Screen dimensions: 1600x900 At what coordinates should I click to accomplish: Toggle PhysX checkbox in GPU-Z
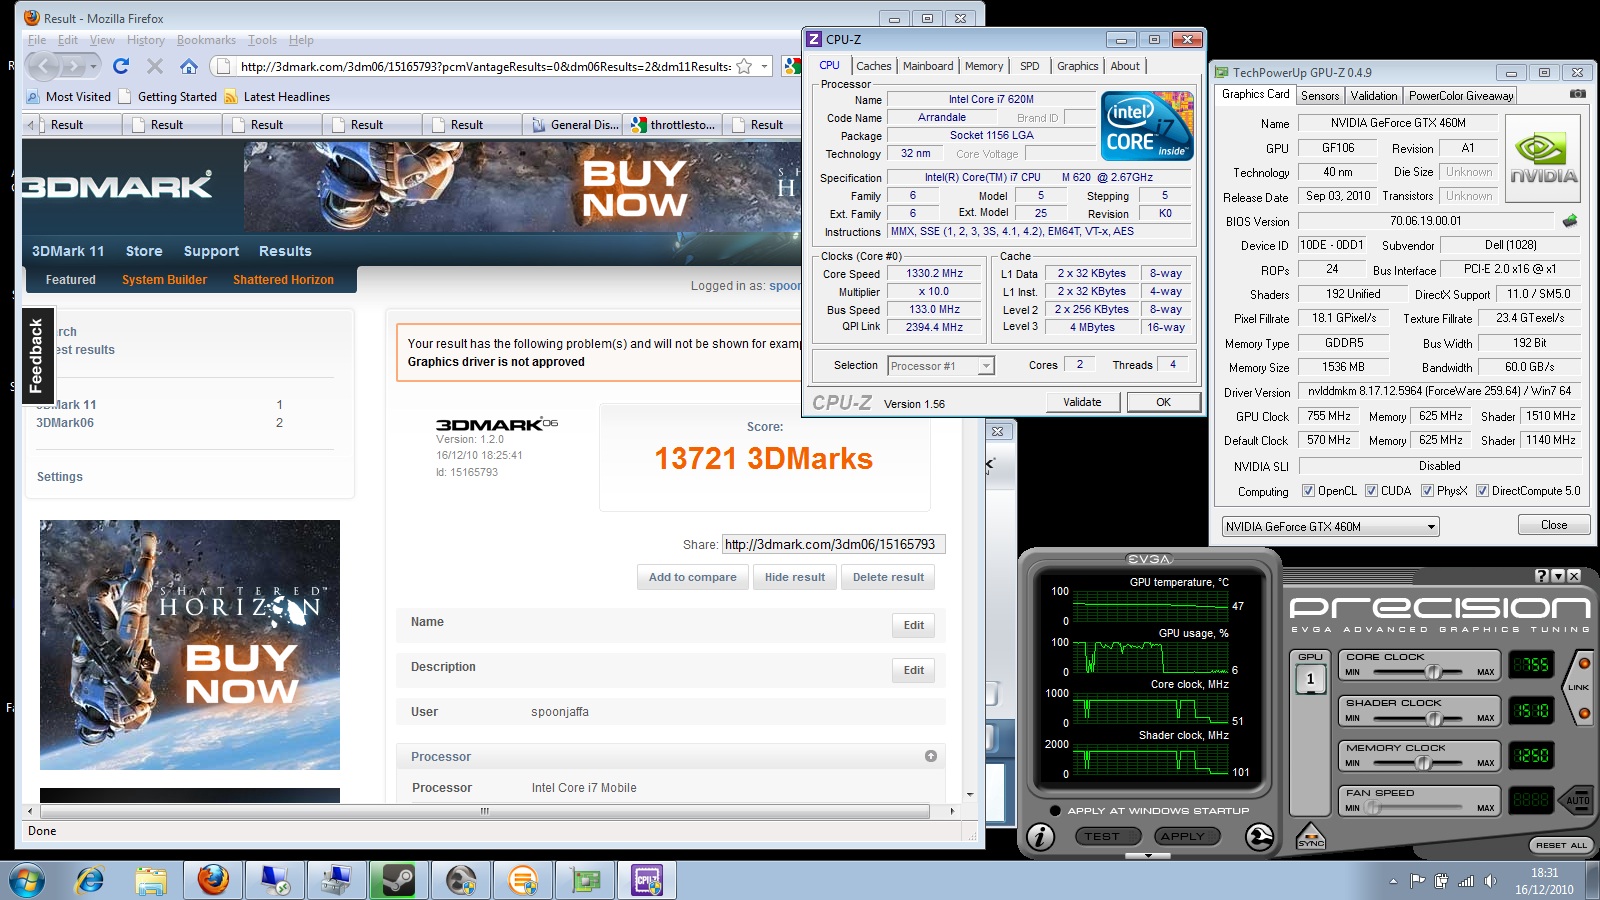1428,491
